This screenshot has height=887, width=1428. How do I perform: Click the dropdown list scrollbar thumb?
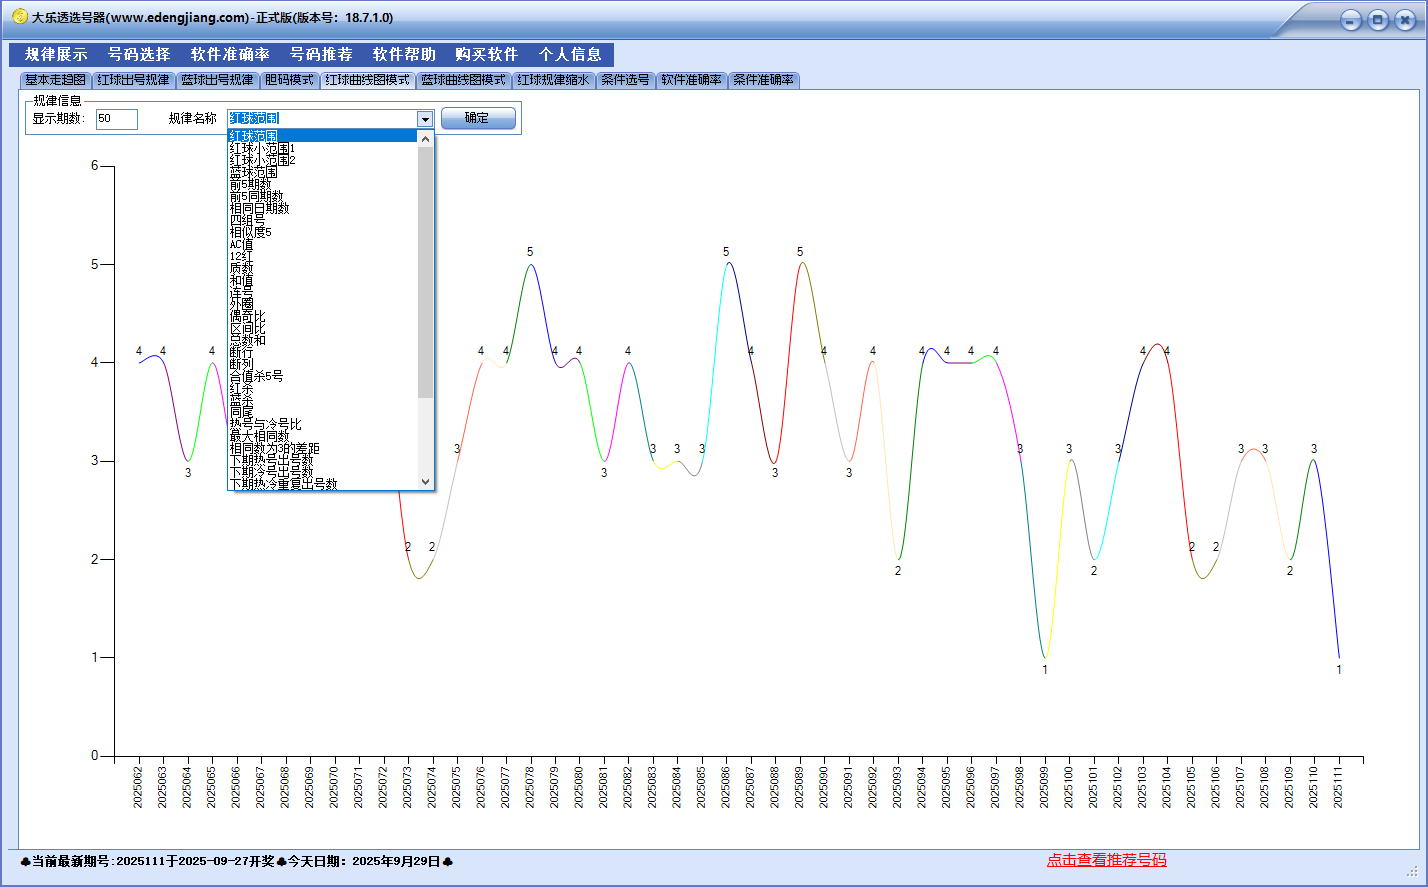tap(426, 270)
